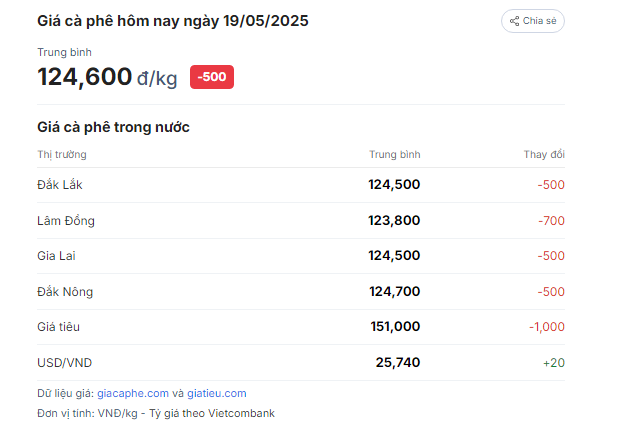Viewport: 636px width, 441px height.
Task: Select the Đắk Nông market row
Action: (301, 292)
